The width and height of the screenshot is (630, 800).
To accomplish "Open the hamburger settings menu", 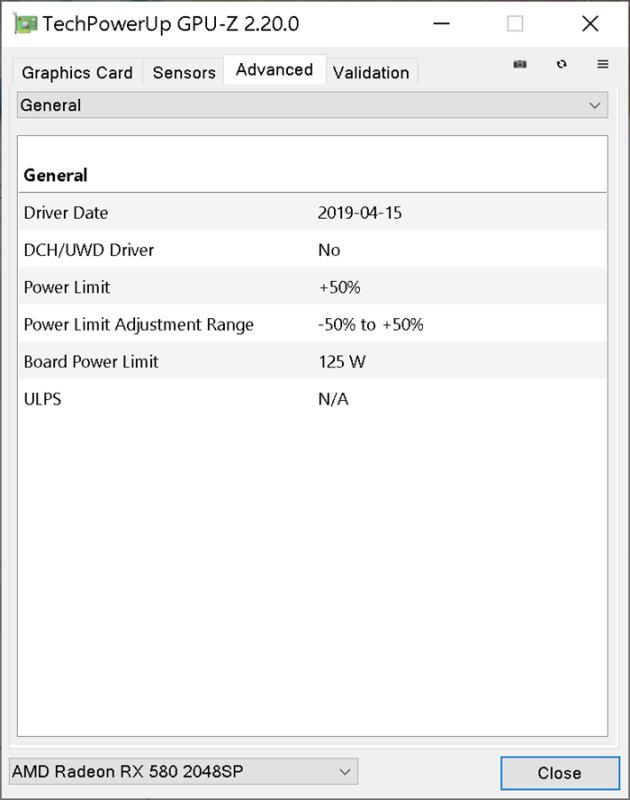I will 602,64.
